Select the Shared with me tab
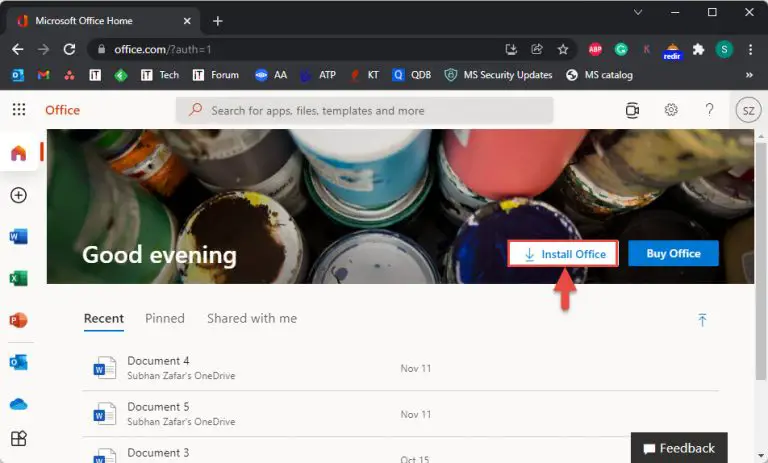768x463 pixels. coord(252,318)
